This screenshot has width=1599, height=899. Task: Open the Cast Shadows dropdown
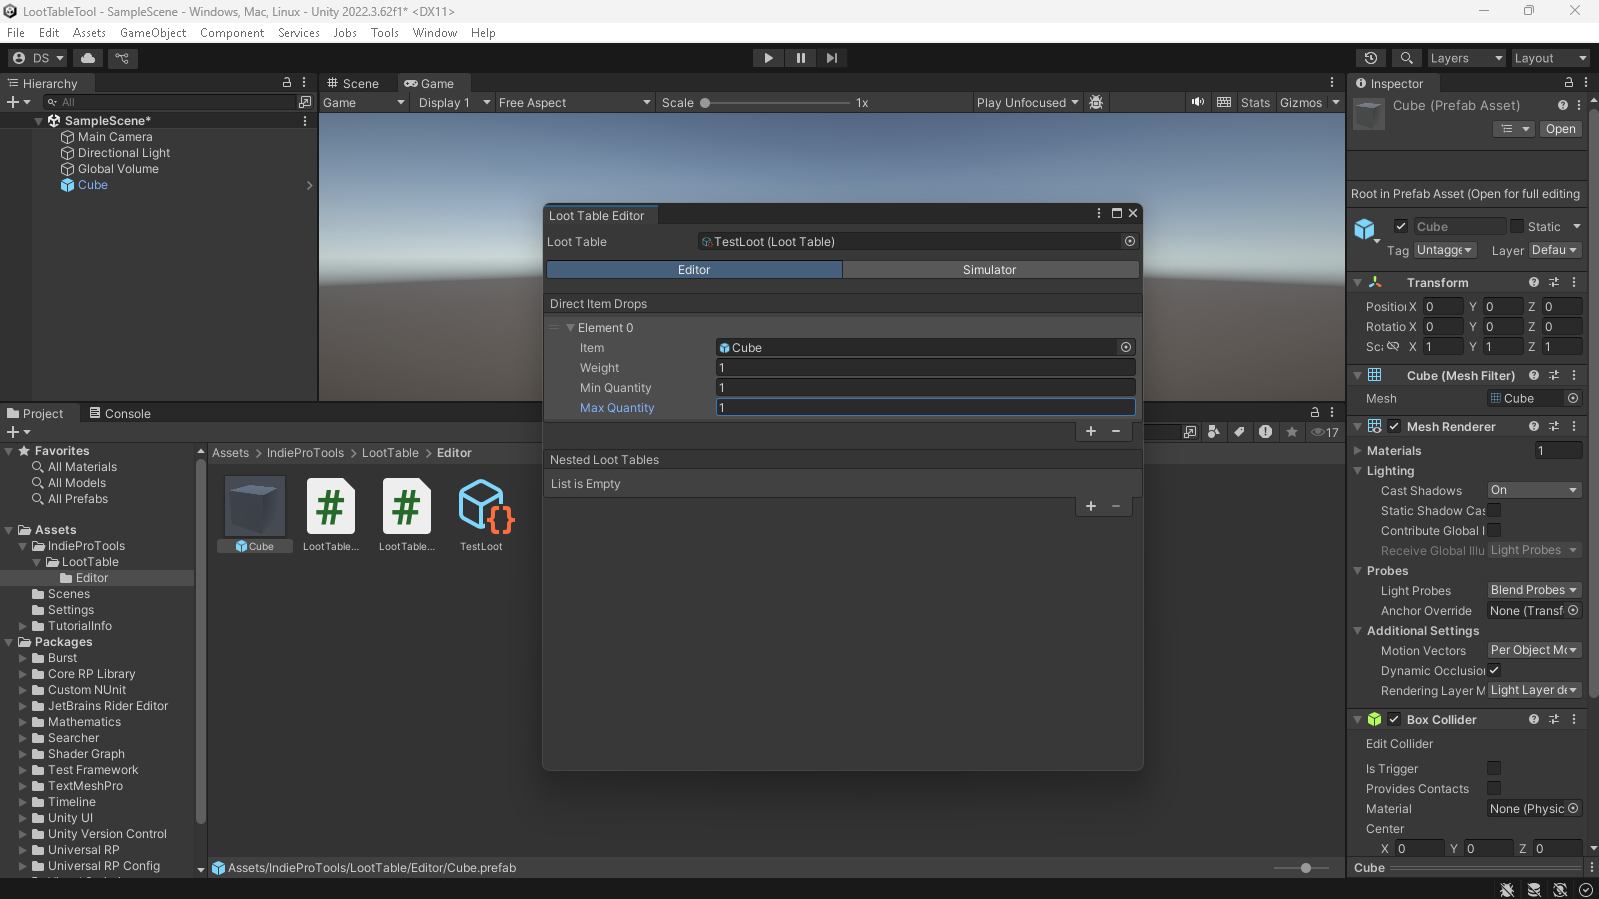coord(1534,490)
